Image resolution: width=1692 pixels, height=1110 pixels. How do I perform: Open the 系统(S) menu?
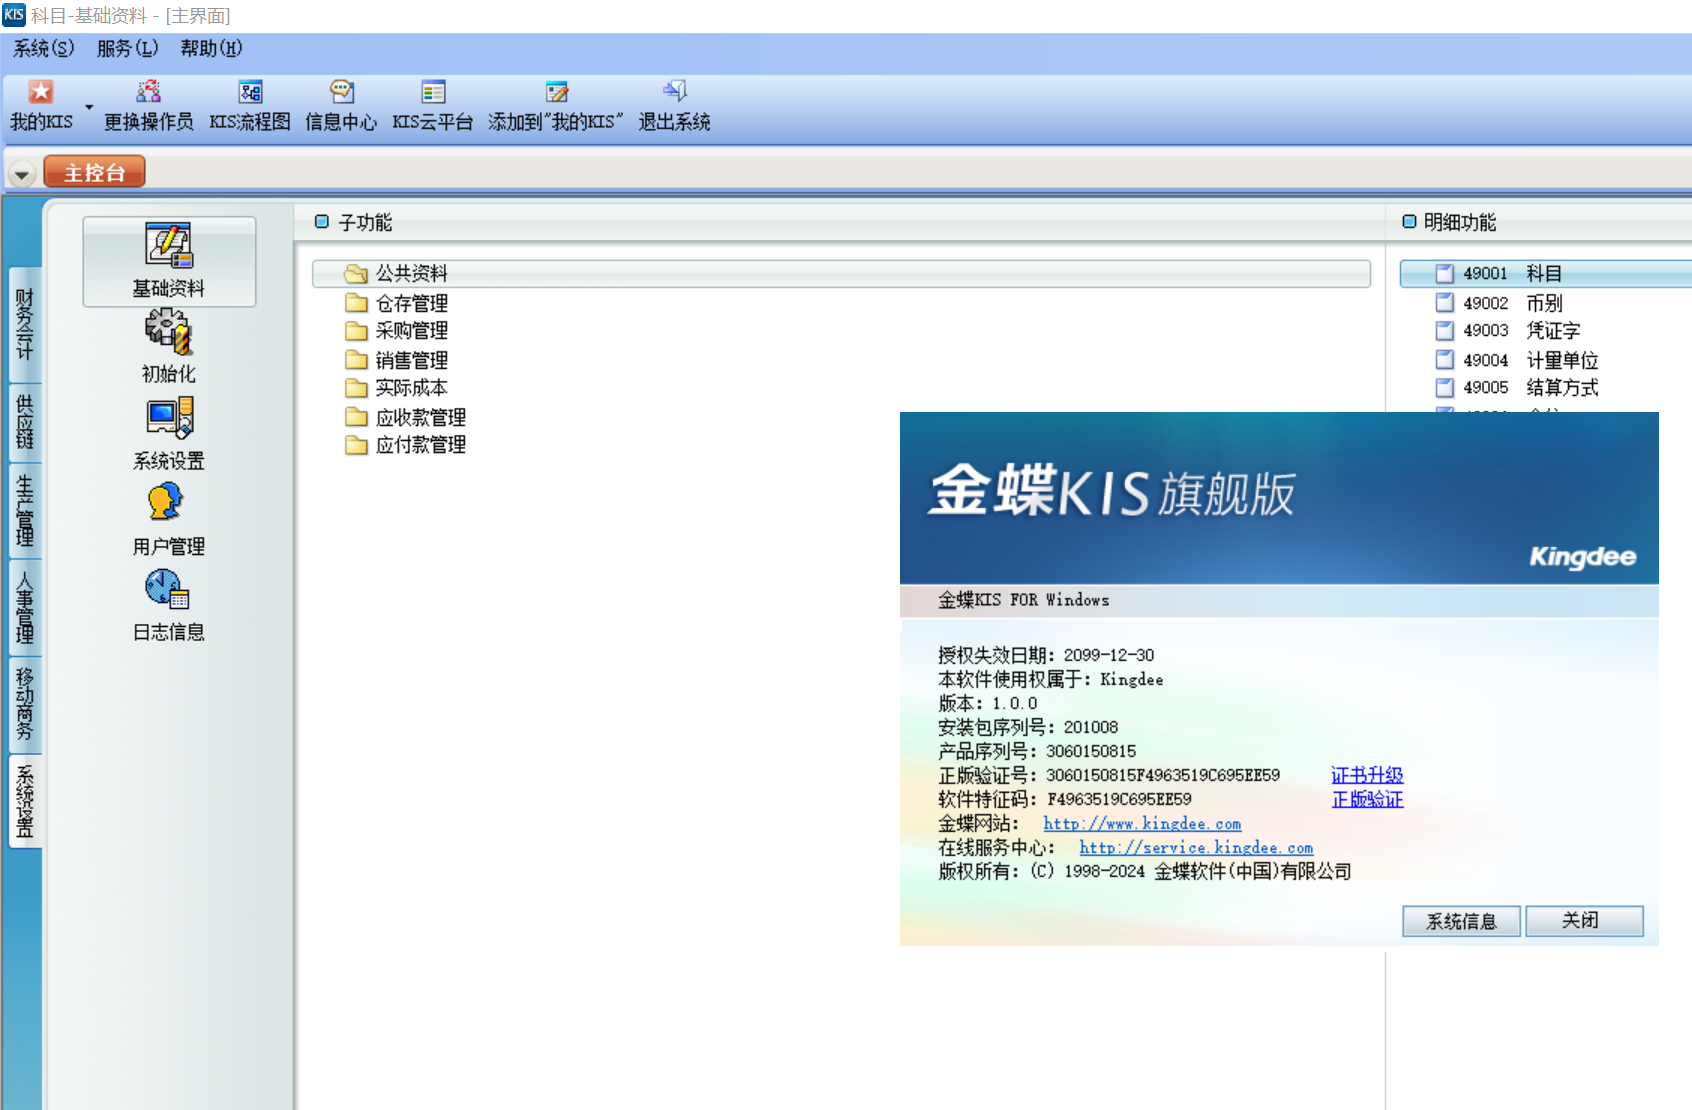point(43,48)
